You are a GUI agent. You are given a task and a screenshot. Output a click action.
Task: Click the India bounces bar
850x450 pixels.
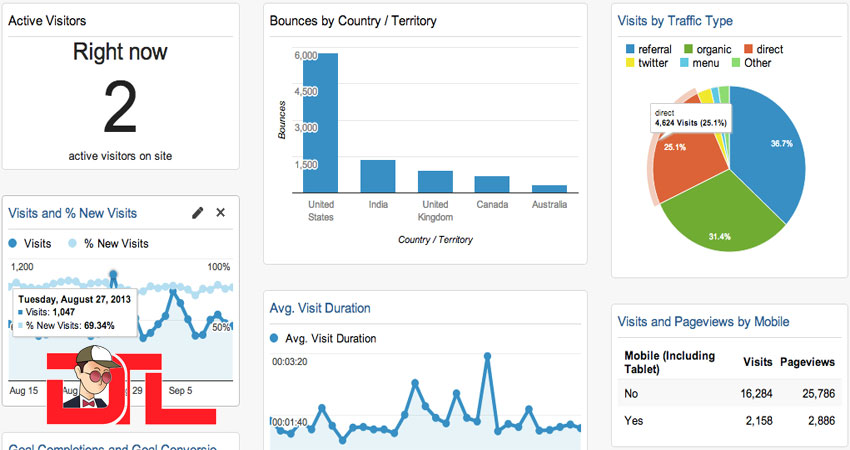[378, 176]
